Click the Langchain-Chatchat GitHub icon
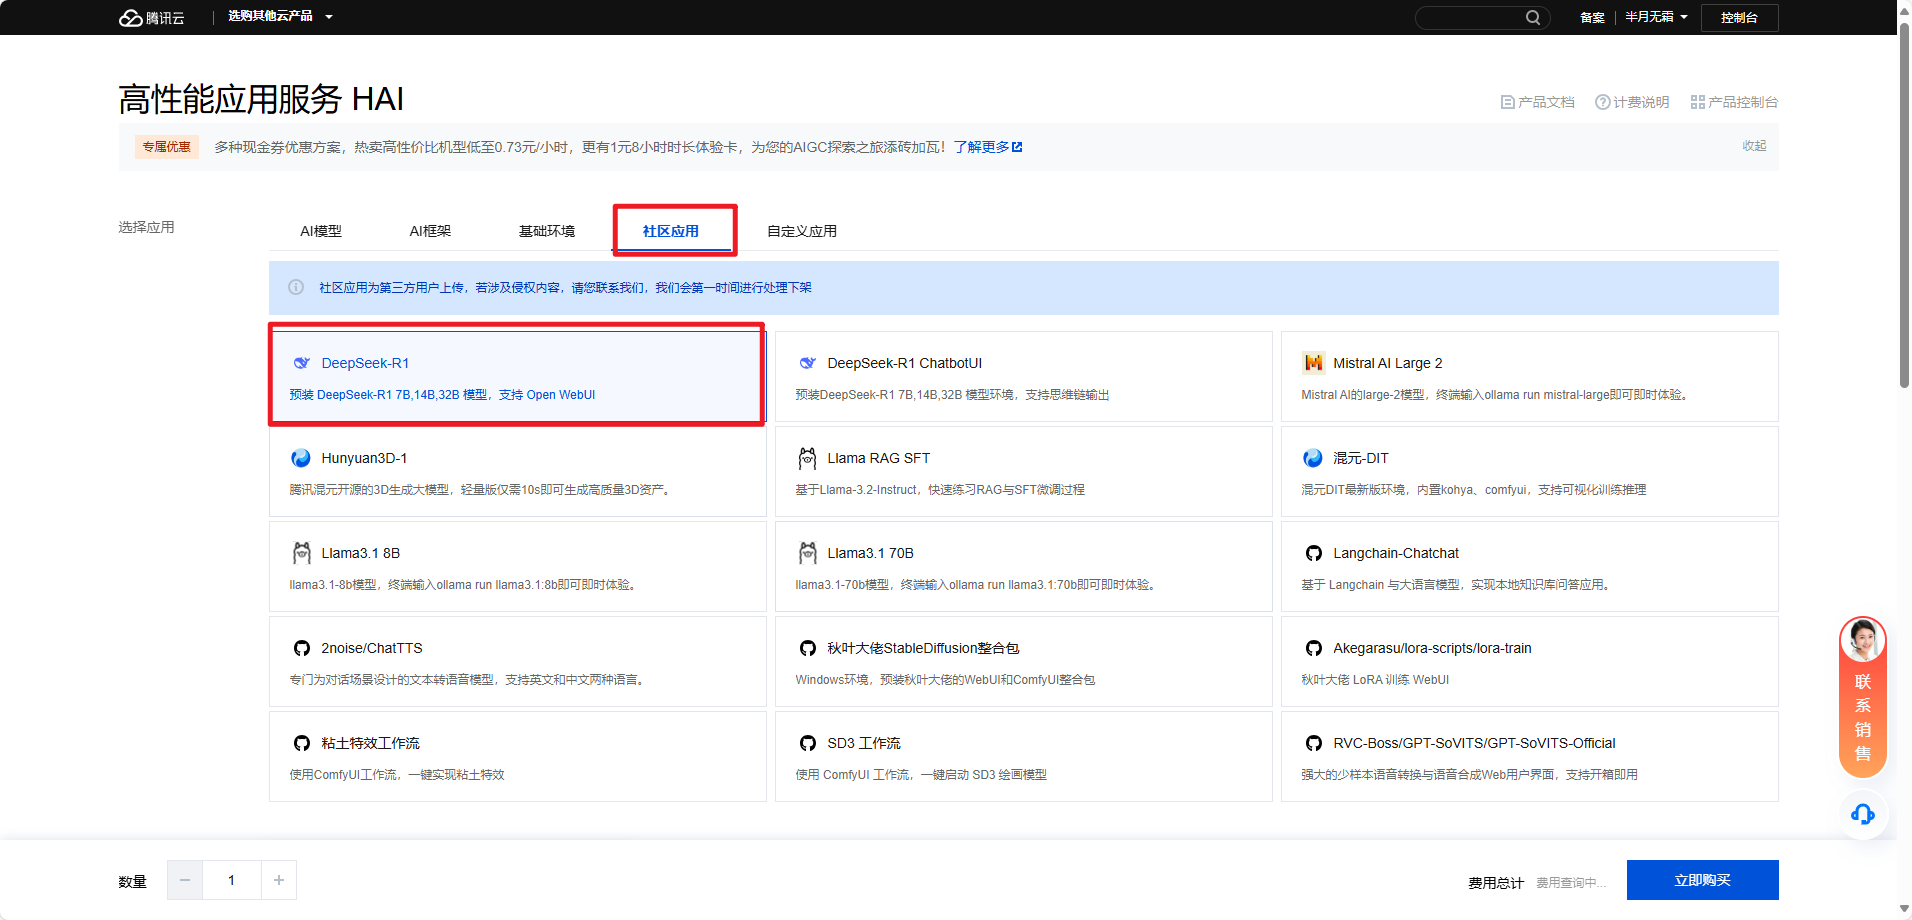Image resolution: width=1912 pixels, height=920 pixels. tap(1313, 553)
